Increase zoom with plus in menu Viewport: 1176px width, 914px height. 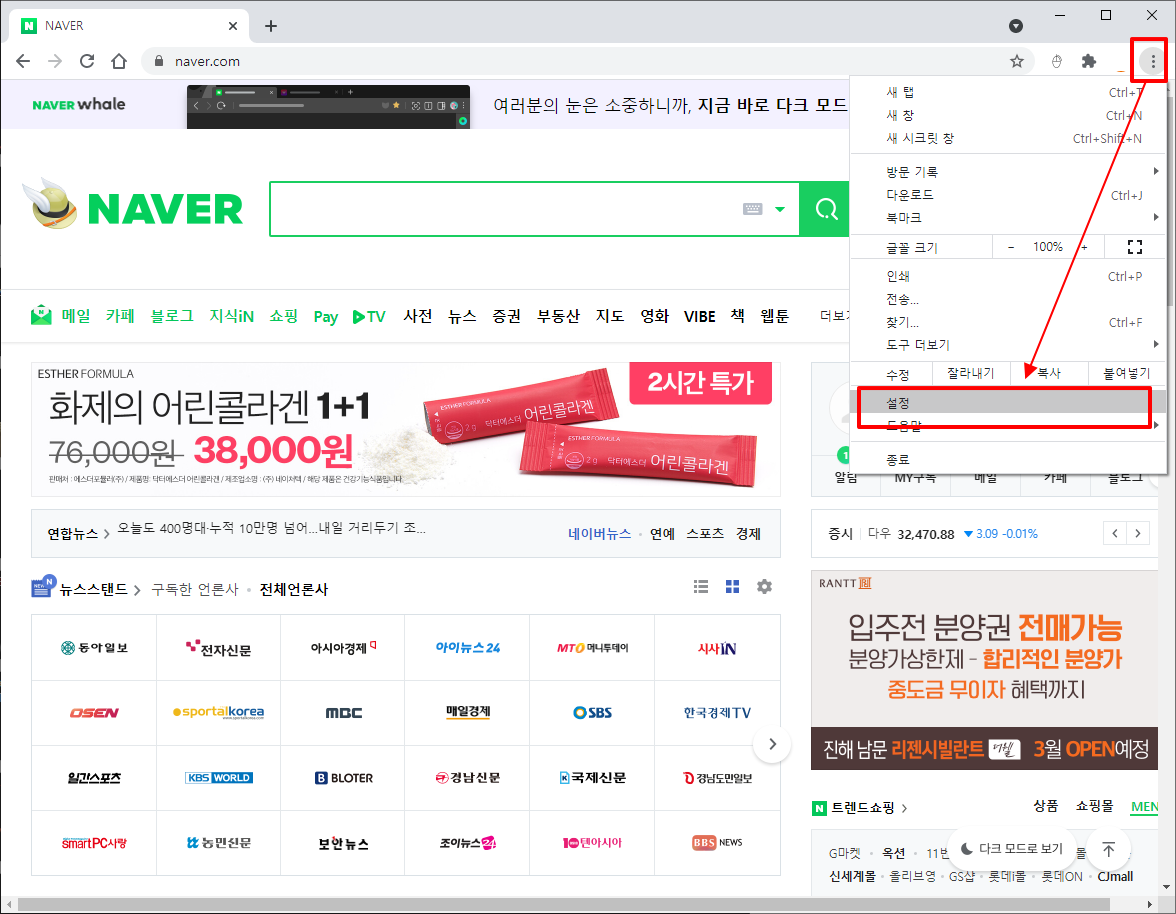(x=1084, y=247)
